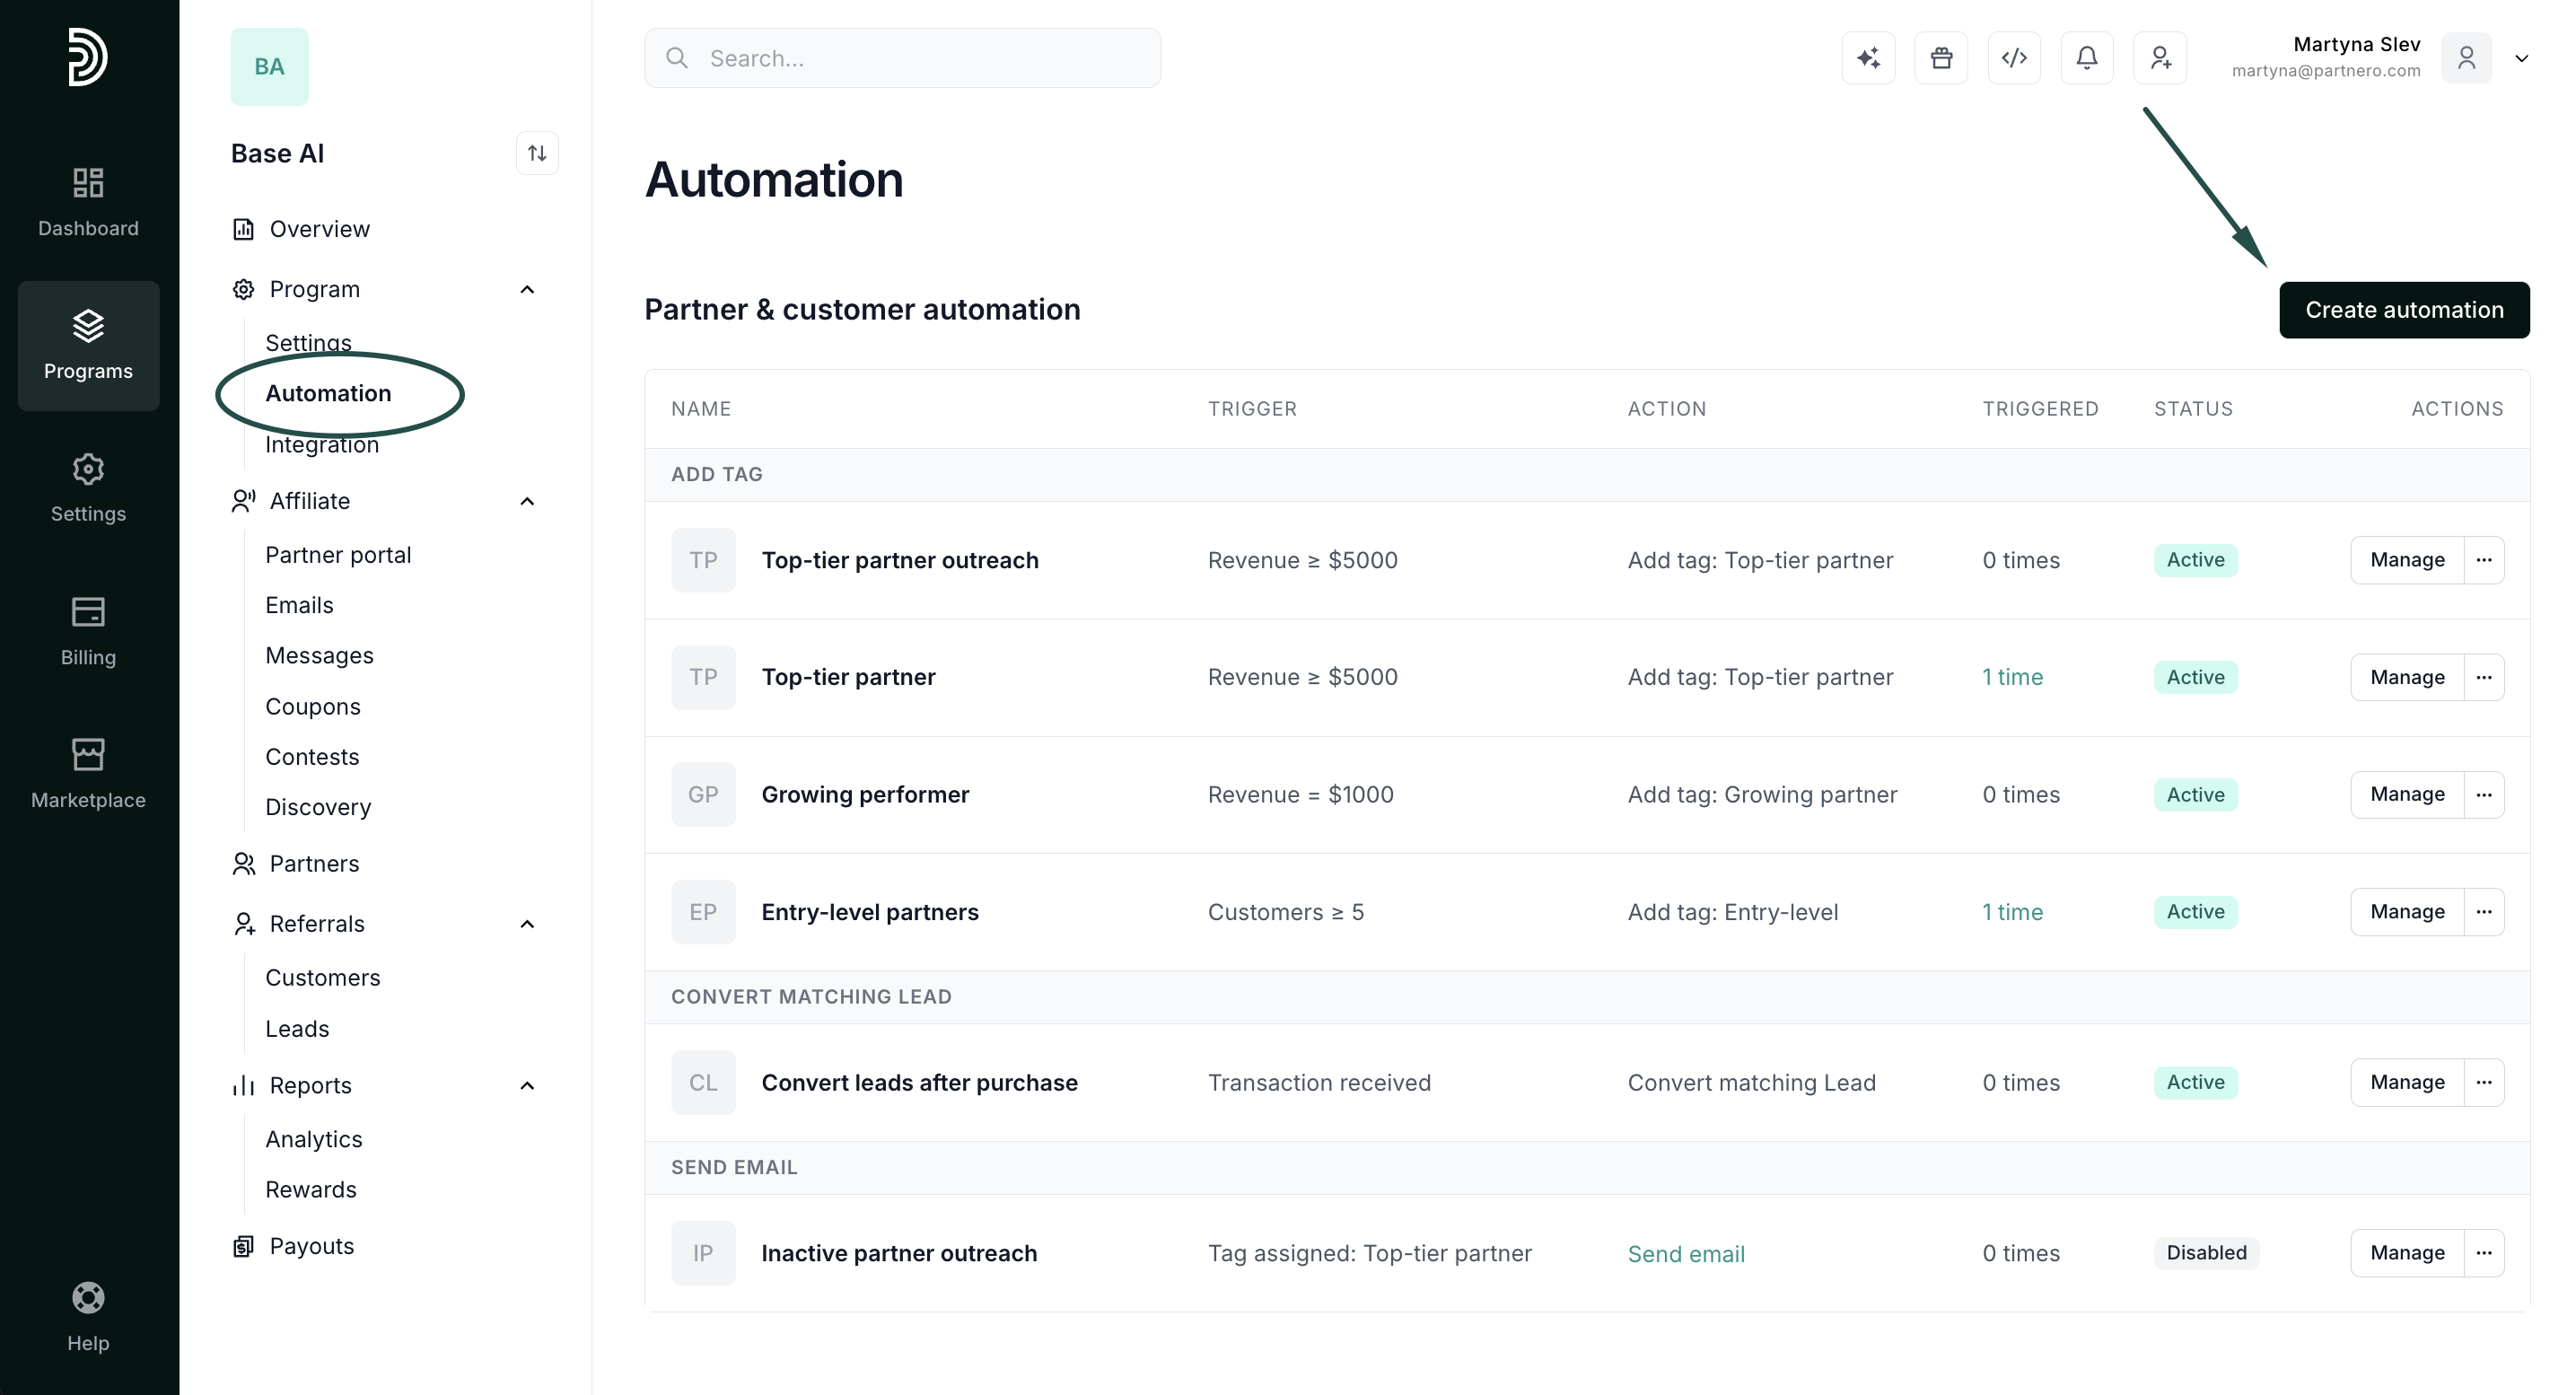The height and width of the screenshot is (1395, 2576).
Task: Open the code embed icon
Action: pyautogui.click(x=2014, y=58)
